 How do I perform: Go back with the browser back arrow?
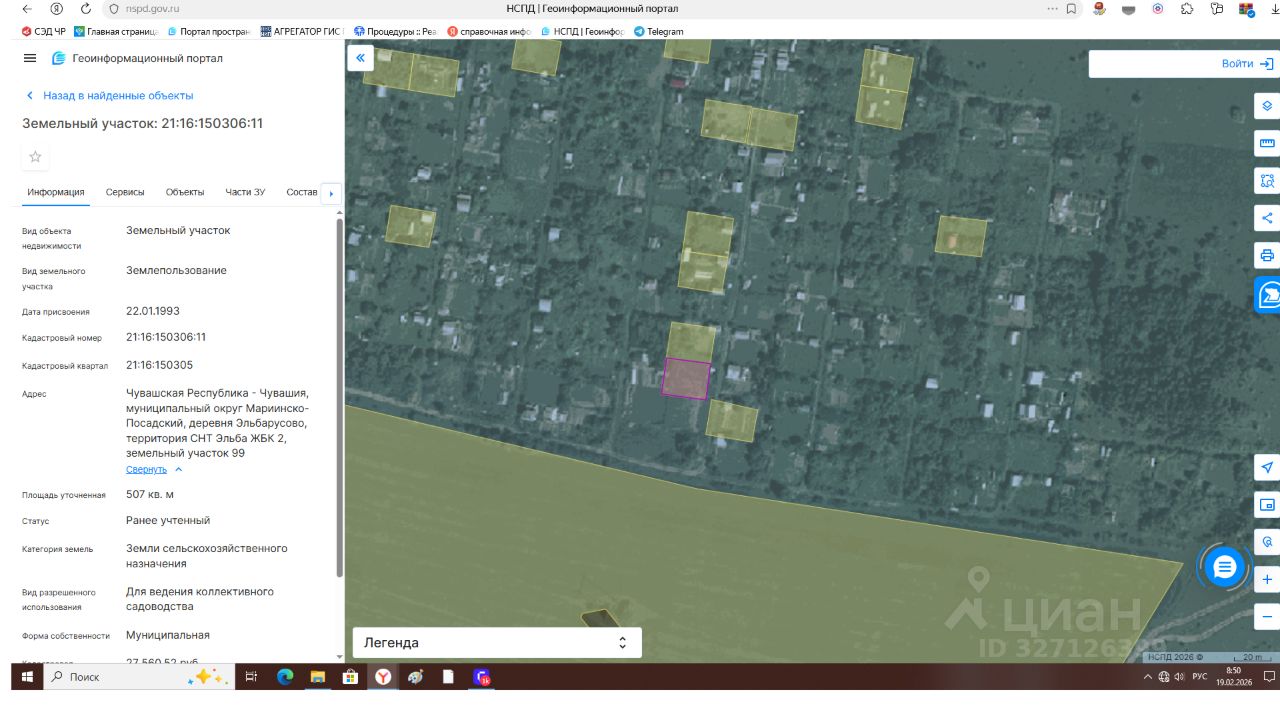pyautogui.click(x=27, y=9)
